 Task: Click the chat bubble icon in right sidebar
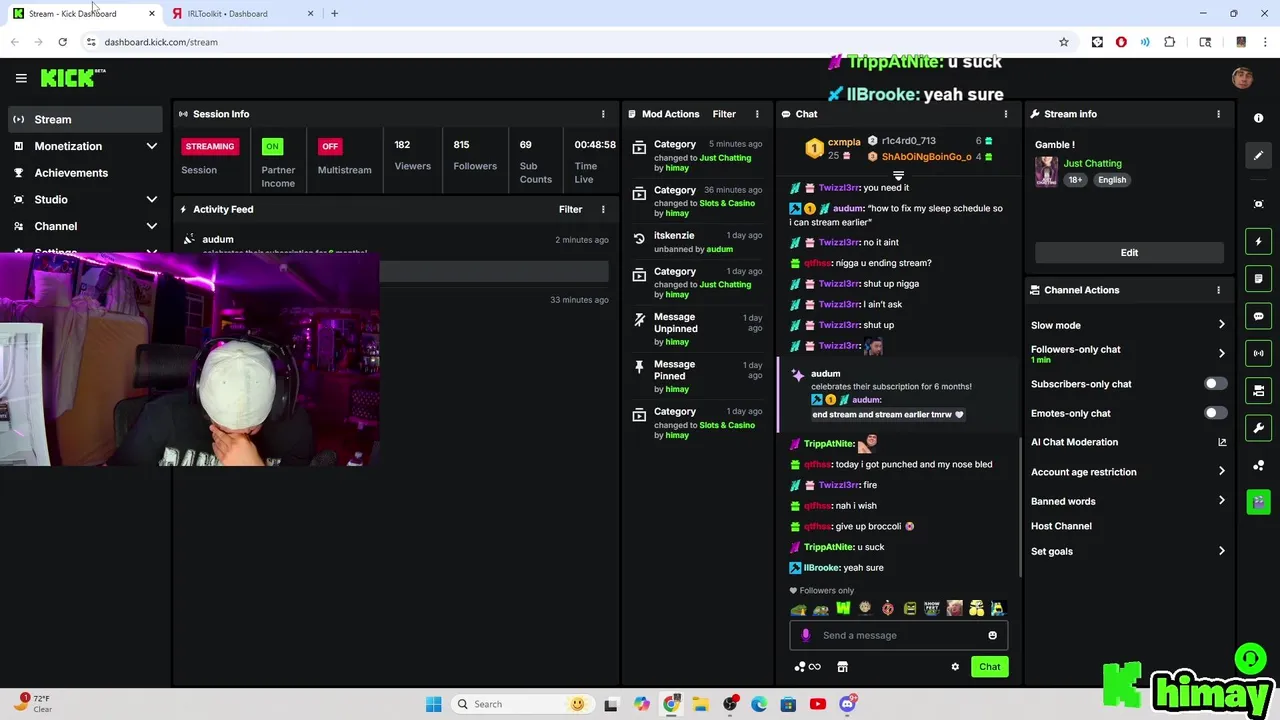pos(1258,316)
